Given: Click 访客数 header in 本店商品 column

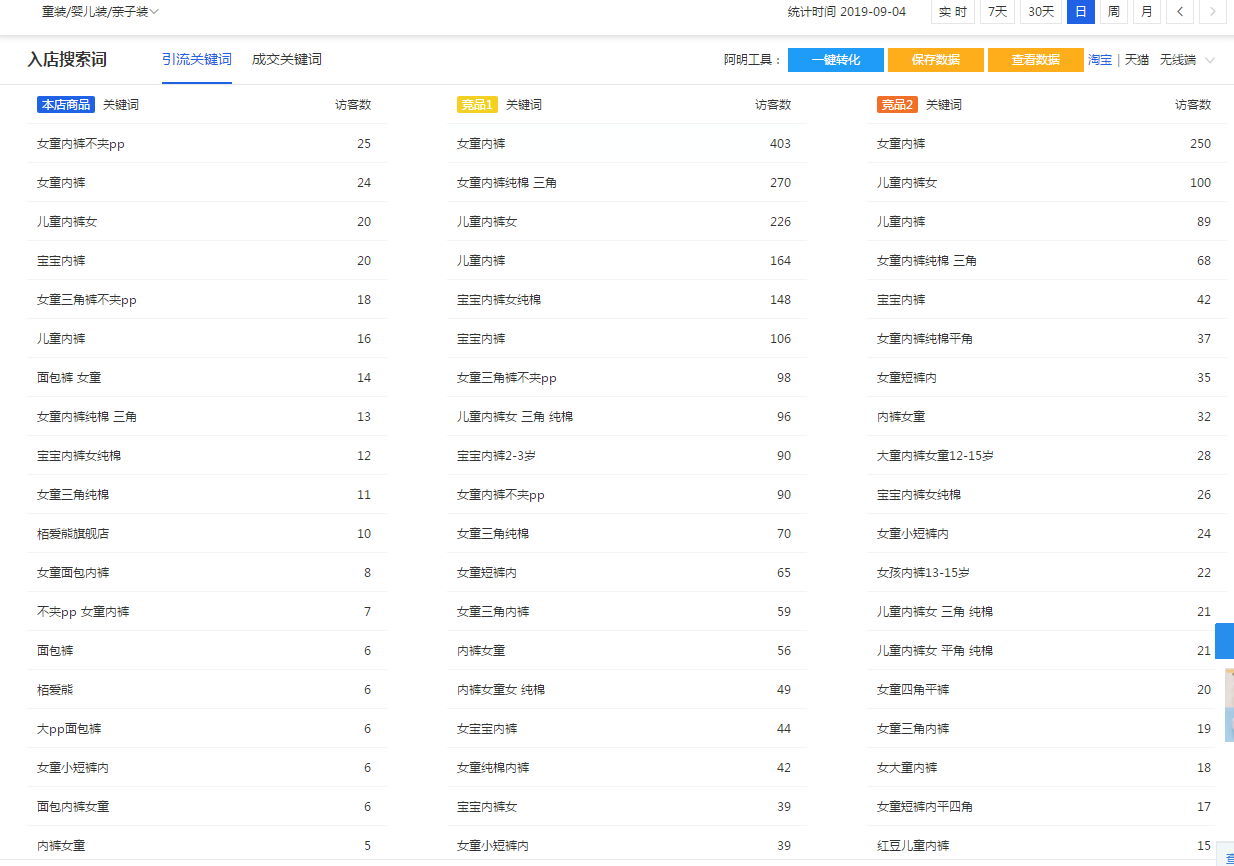Looking at the screenshot, I should tap(353, 104).
